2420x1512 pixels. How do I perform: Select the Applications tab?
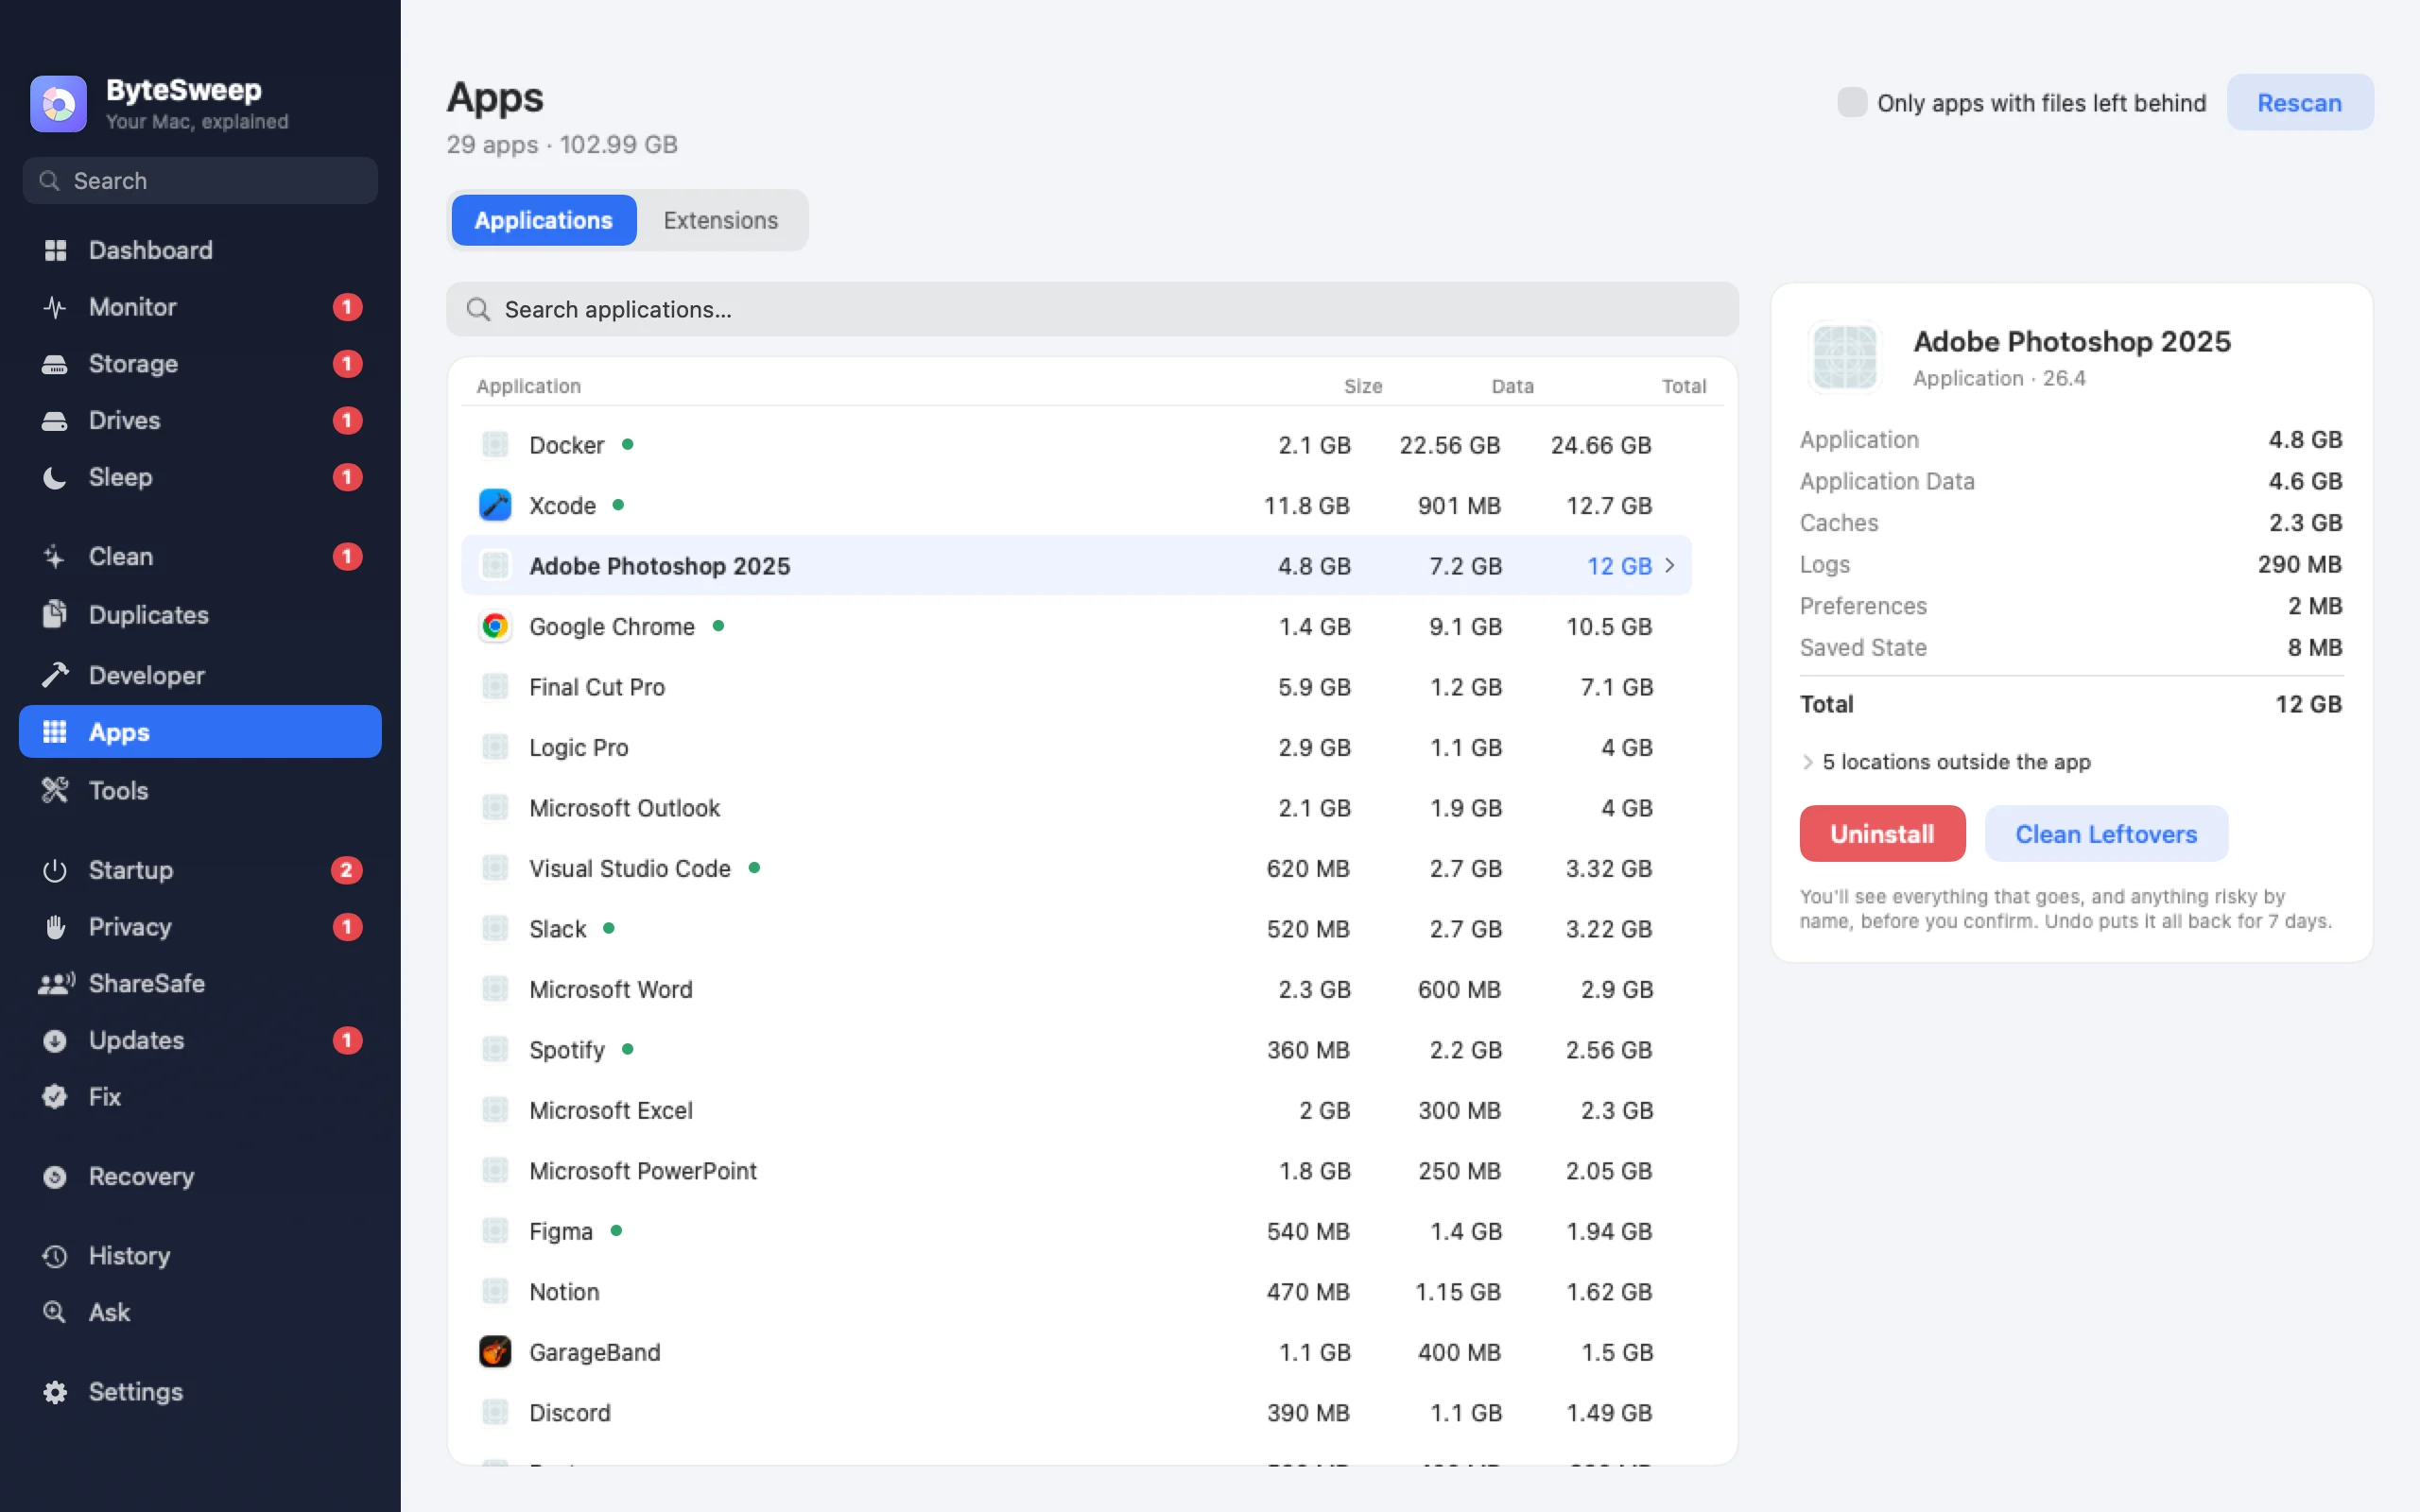(x=543, y=220)
